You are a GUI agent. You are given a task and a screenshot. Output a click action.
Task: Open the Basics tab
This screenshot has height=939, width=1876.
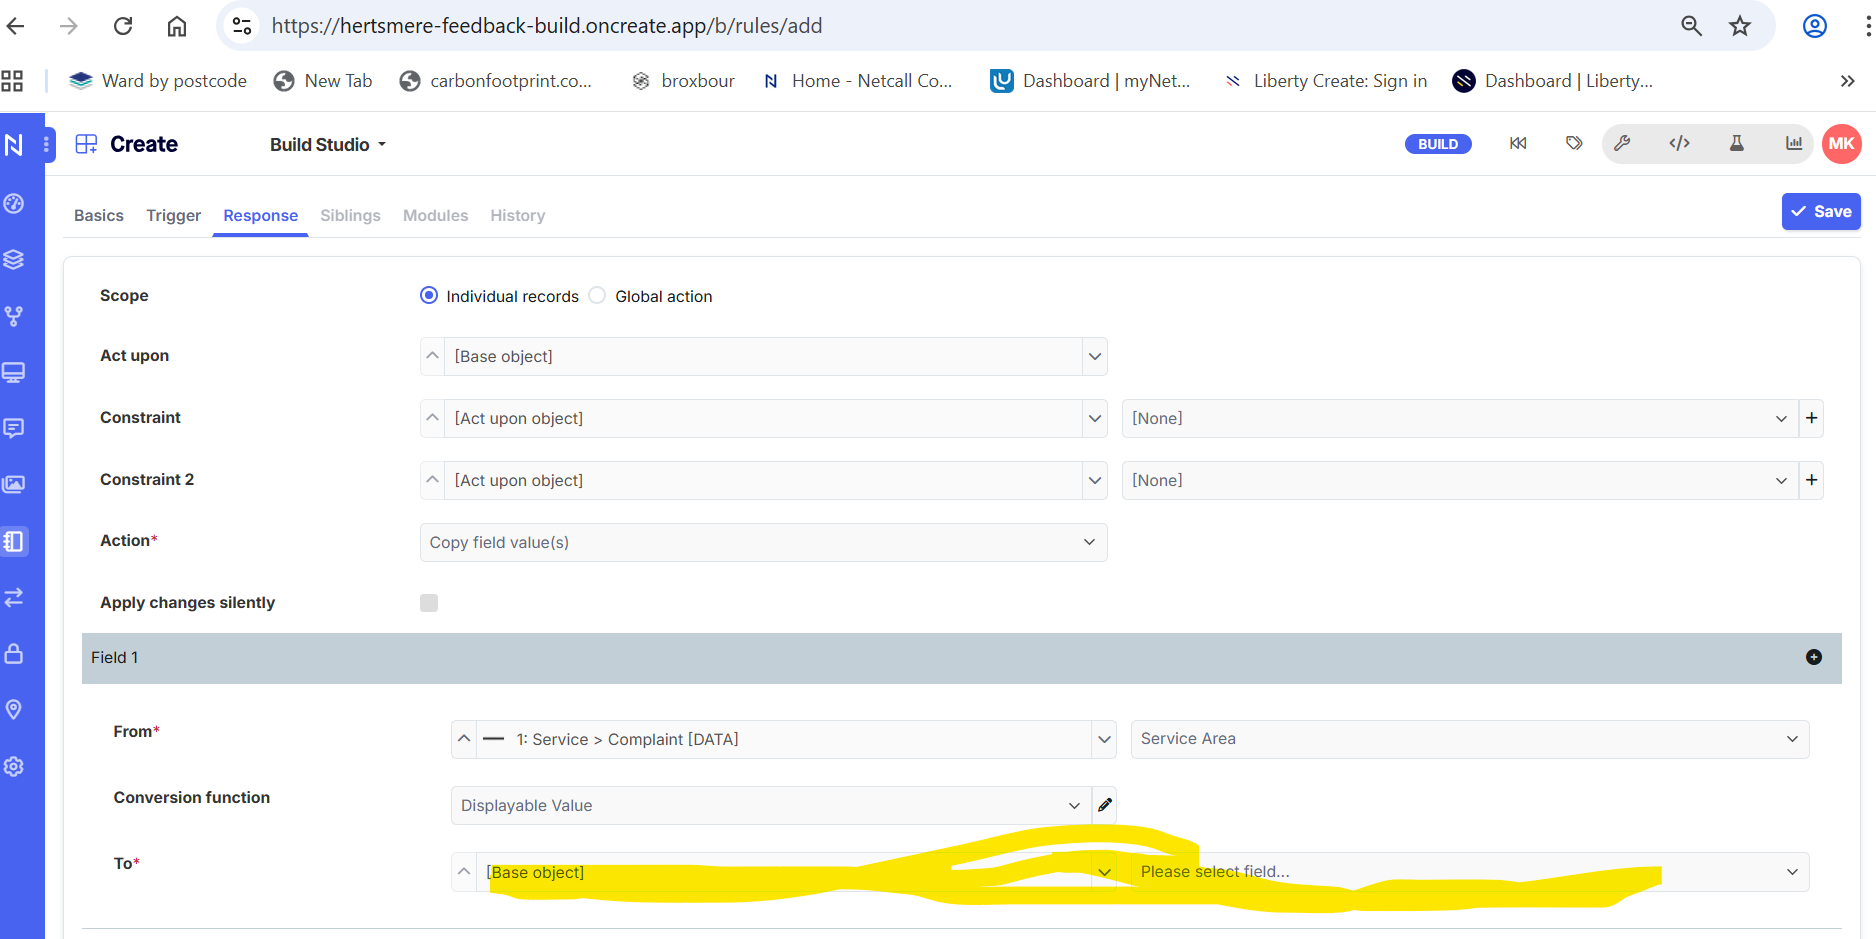[99, 216]
